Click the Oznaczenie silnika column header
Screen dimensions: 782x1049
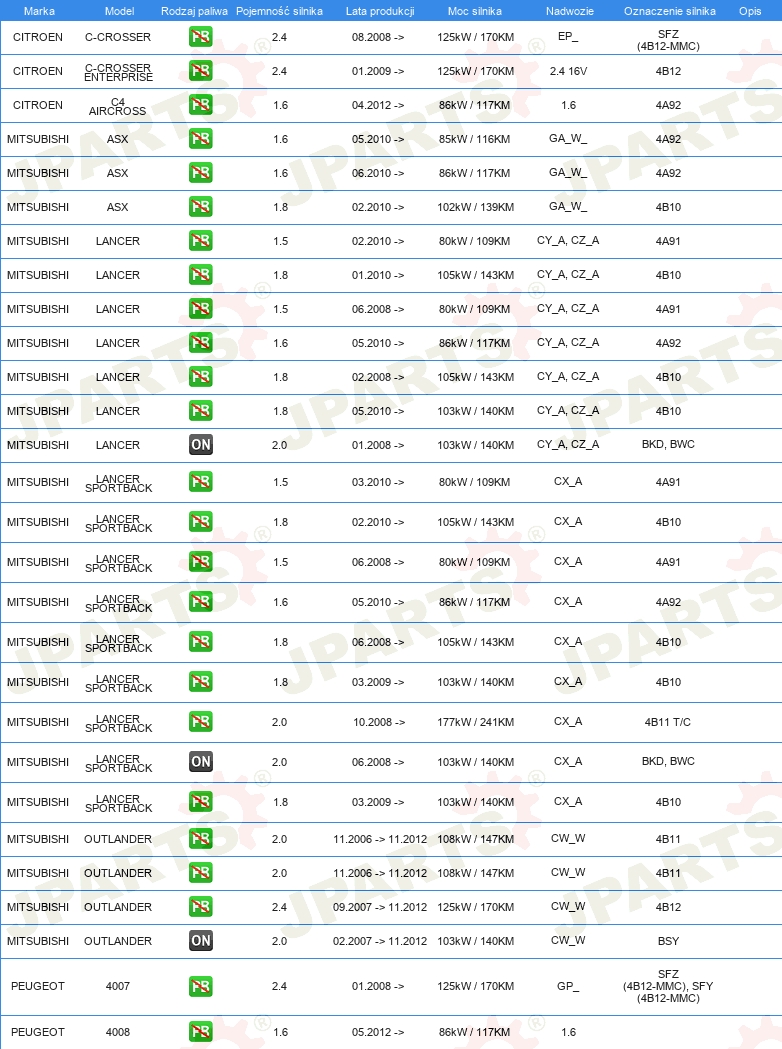tap(669, 11)
